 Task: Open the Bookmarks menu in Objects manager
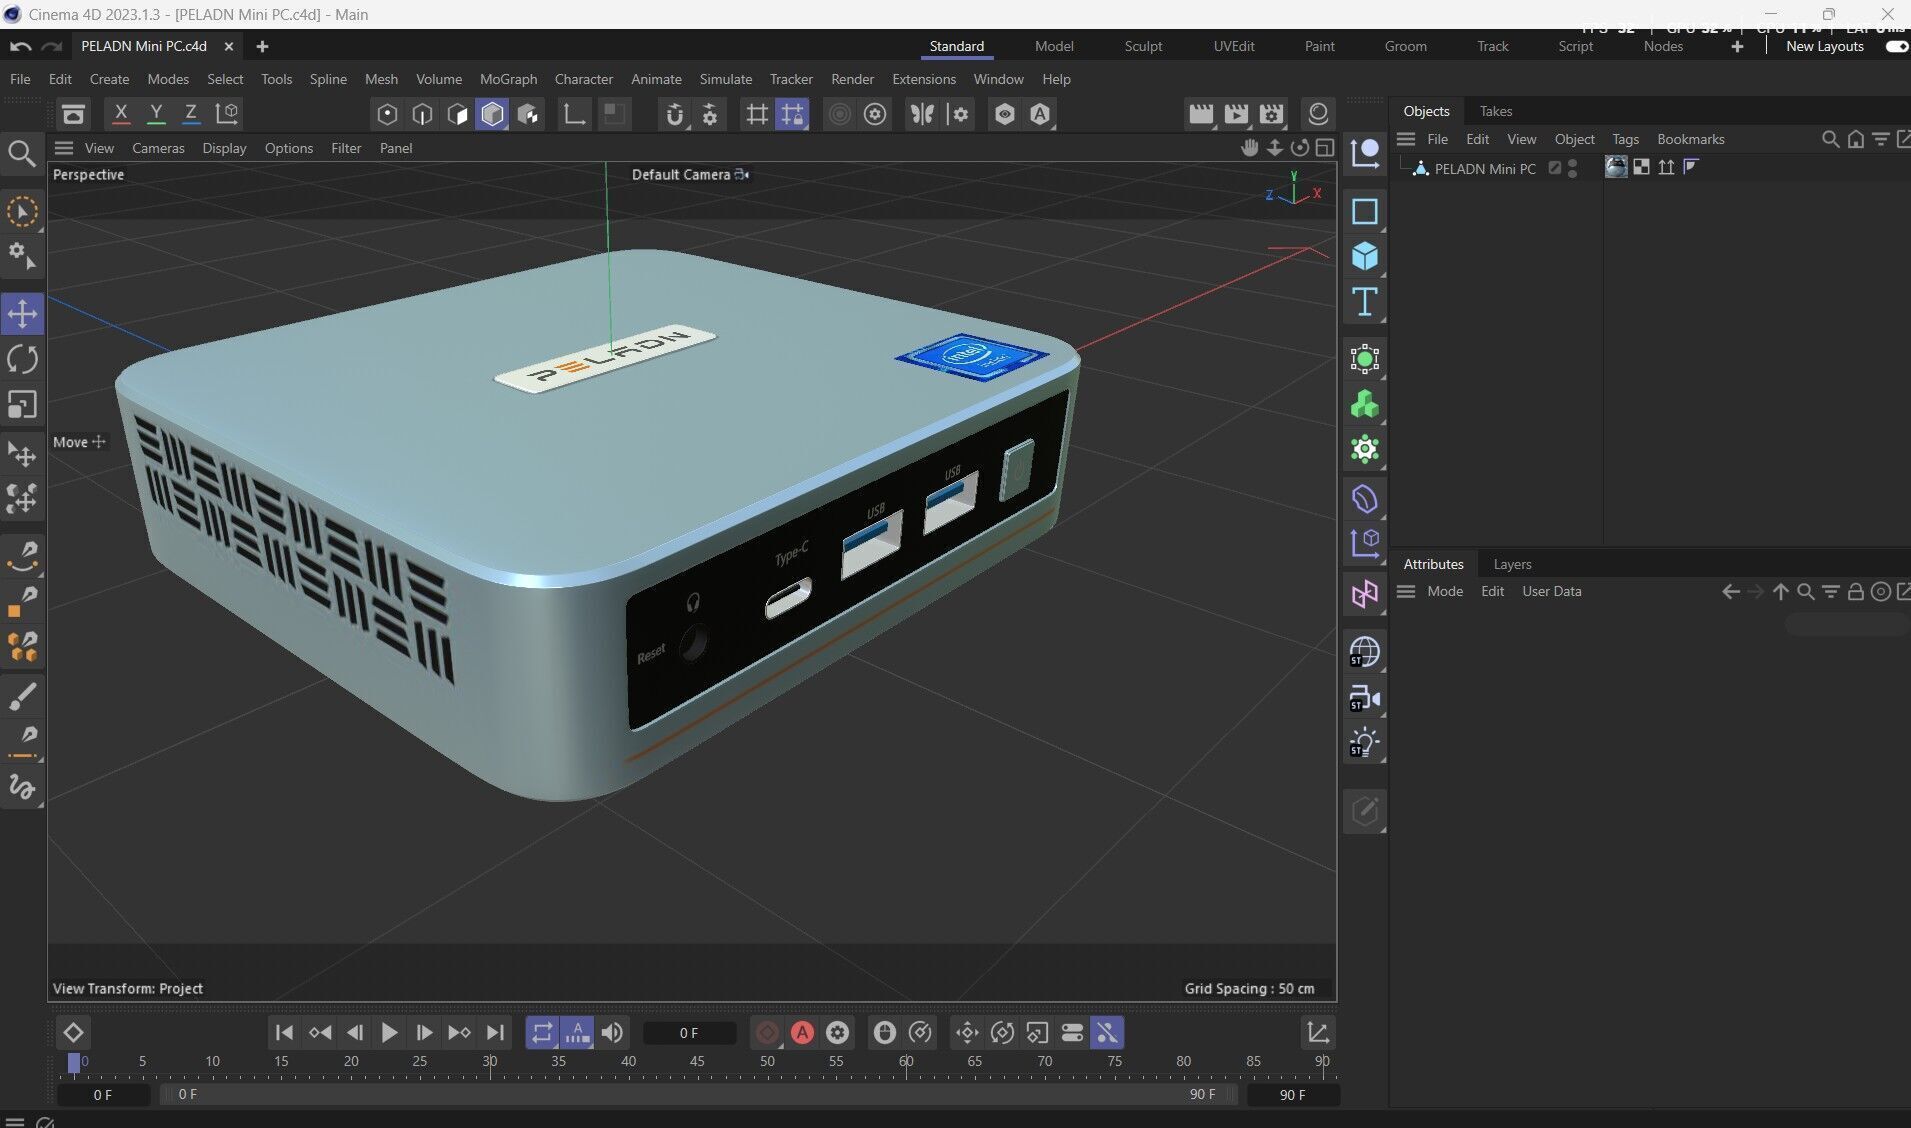pos(1690,139)
